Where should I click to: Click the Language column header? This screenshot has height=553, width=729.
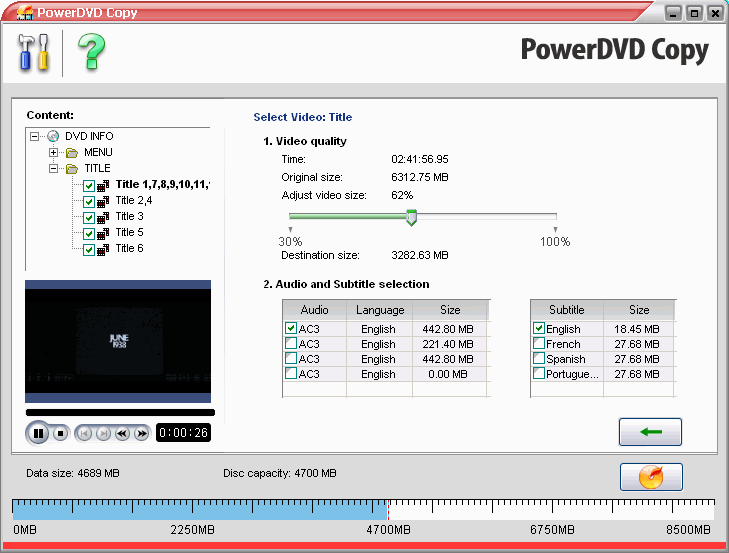pyautogui.click(x=379, y=310)
